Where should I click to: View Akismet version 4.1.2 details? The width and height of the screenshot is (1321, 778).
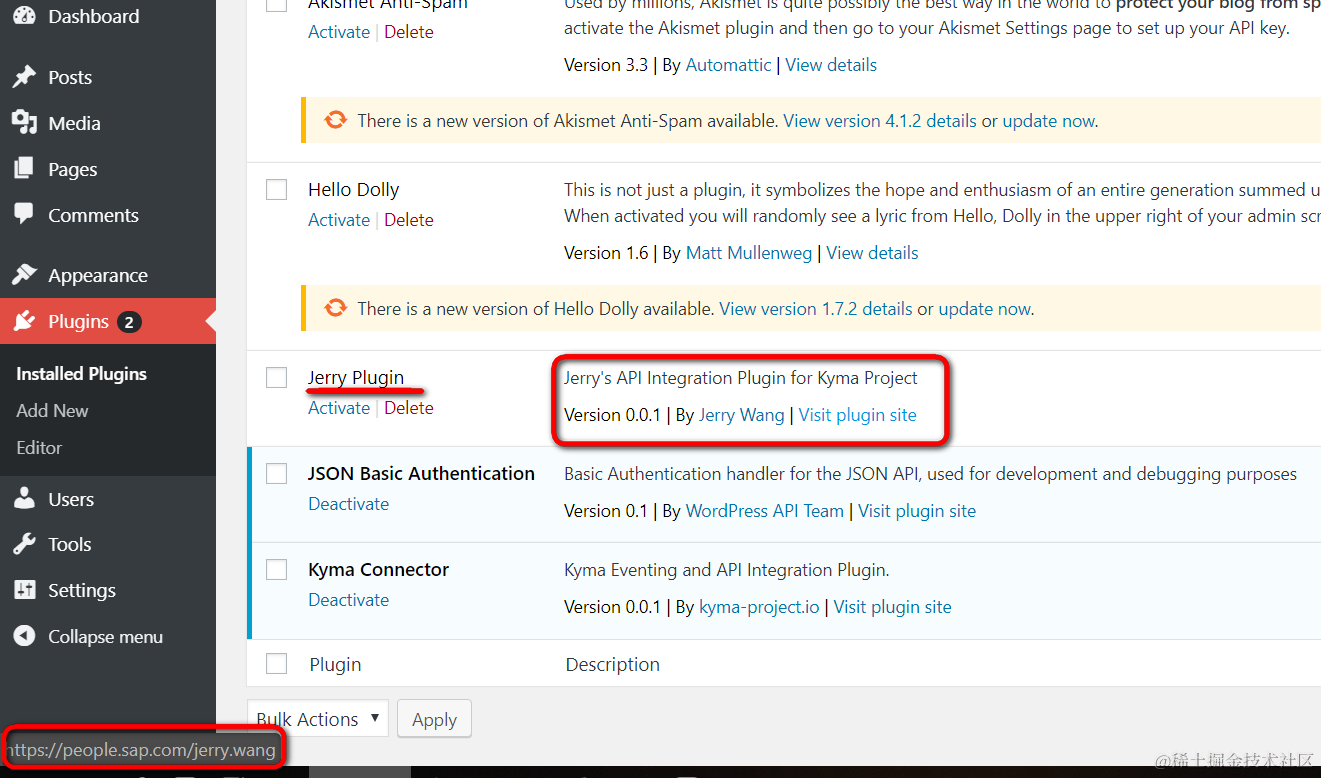tap(880, 121)
